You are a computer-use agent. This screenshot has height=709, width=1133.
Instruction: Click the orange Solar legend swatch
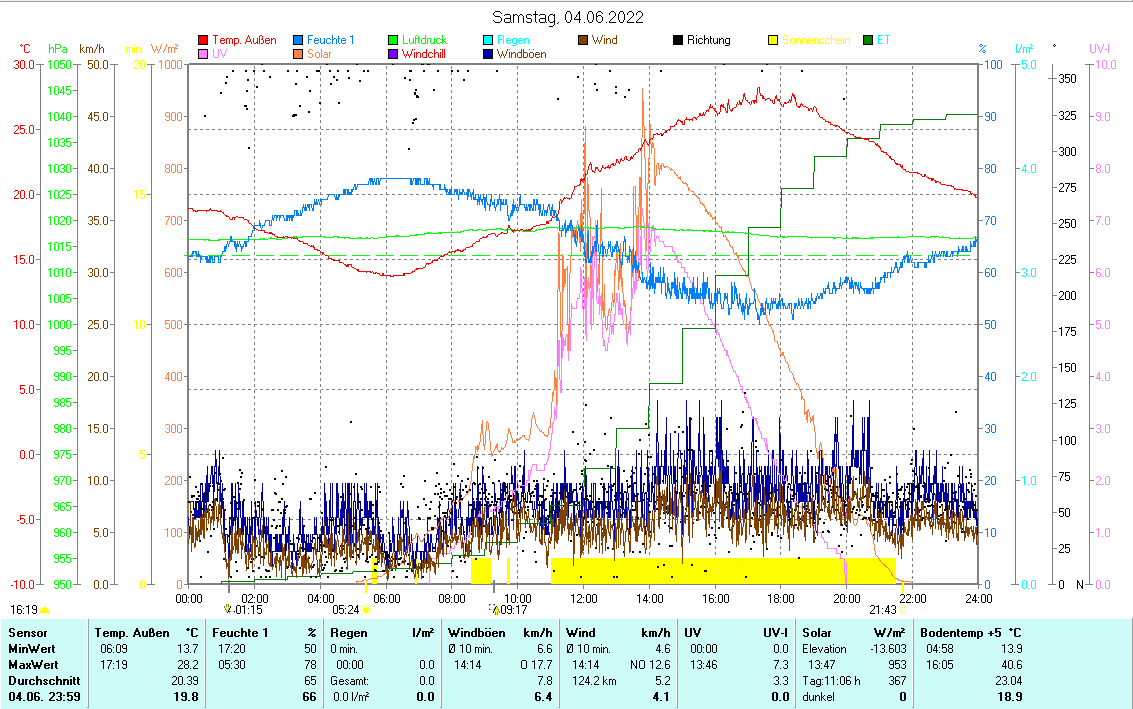298,54
